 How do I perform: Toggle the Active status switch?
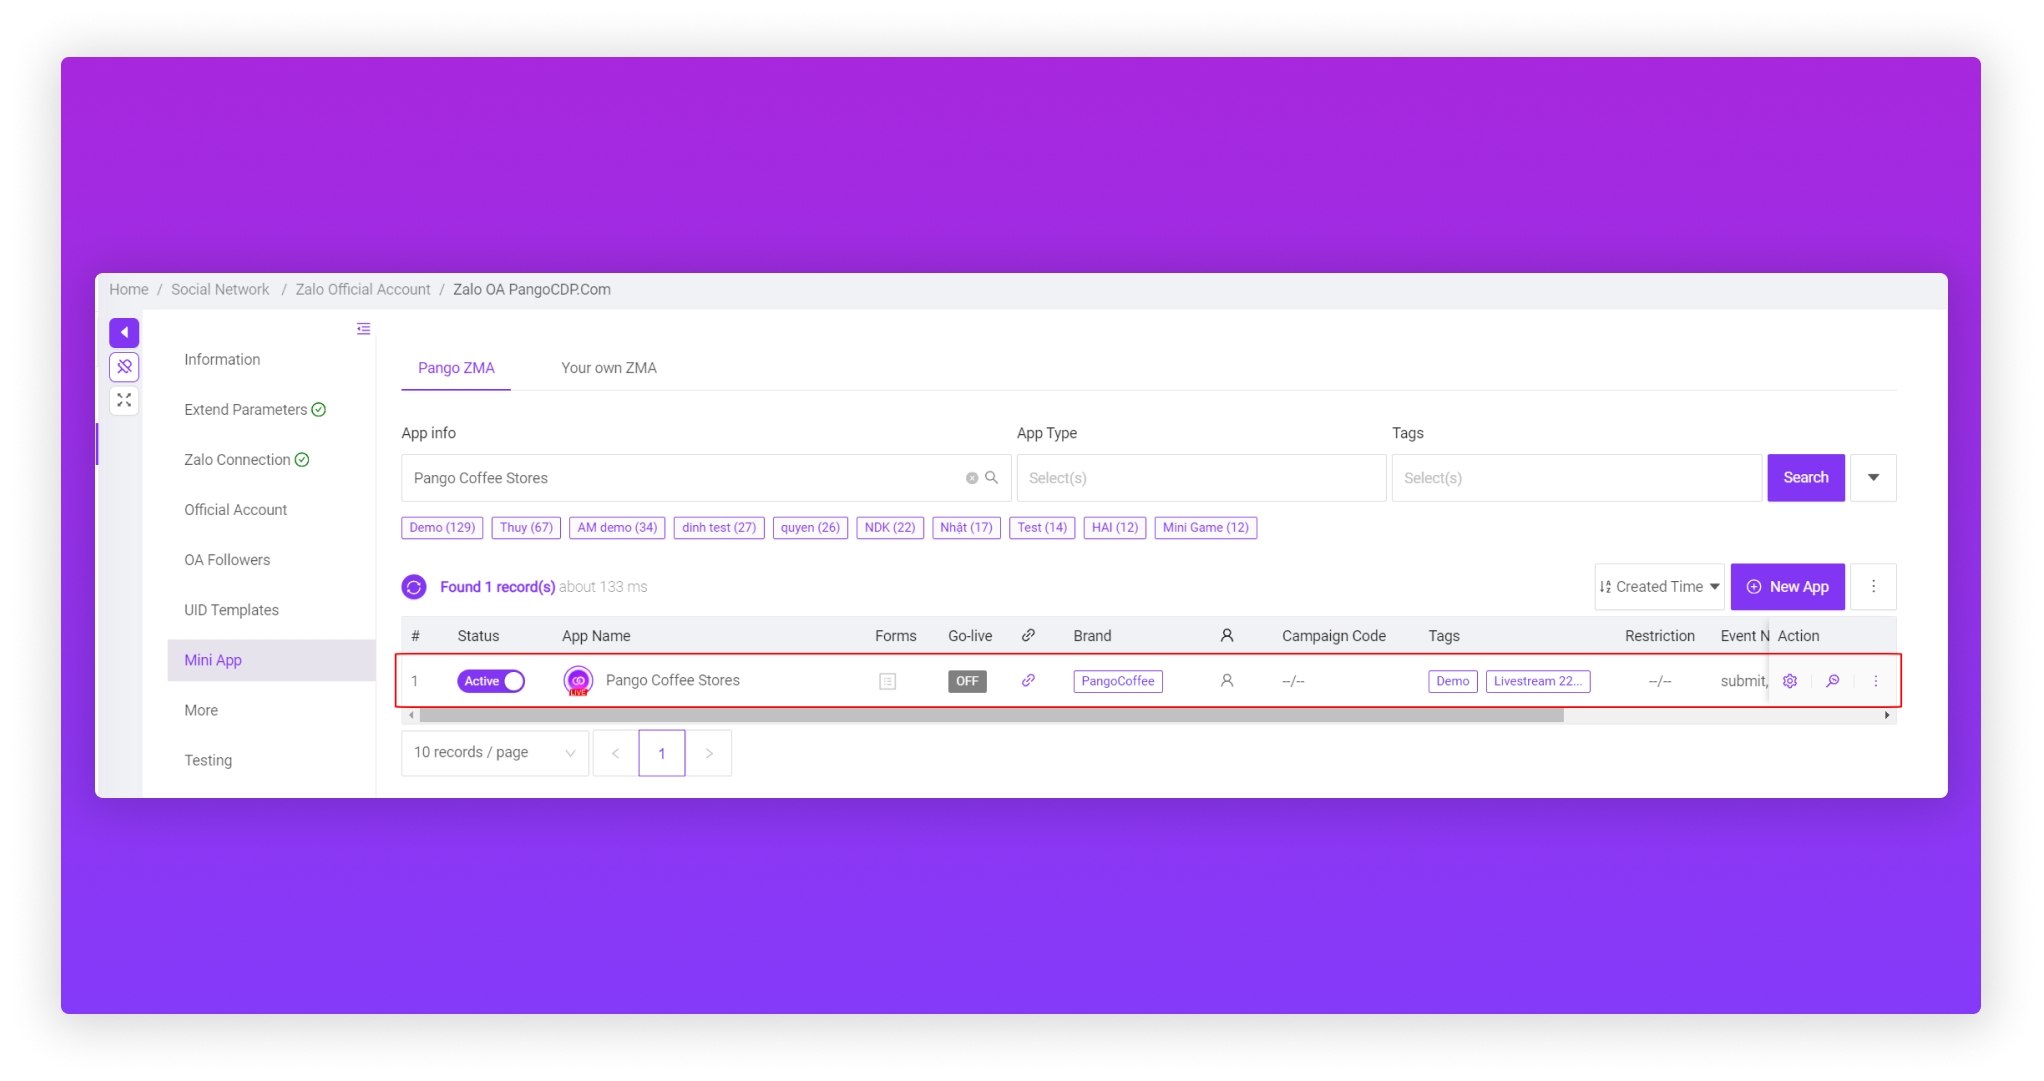pyautogui.click(x=491, y=681)
